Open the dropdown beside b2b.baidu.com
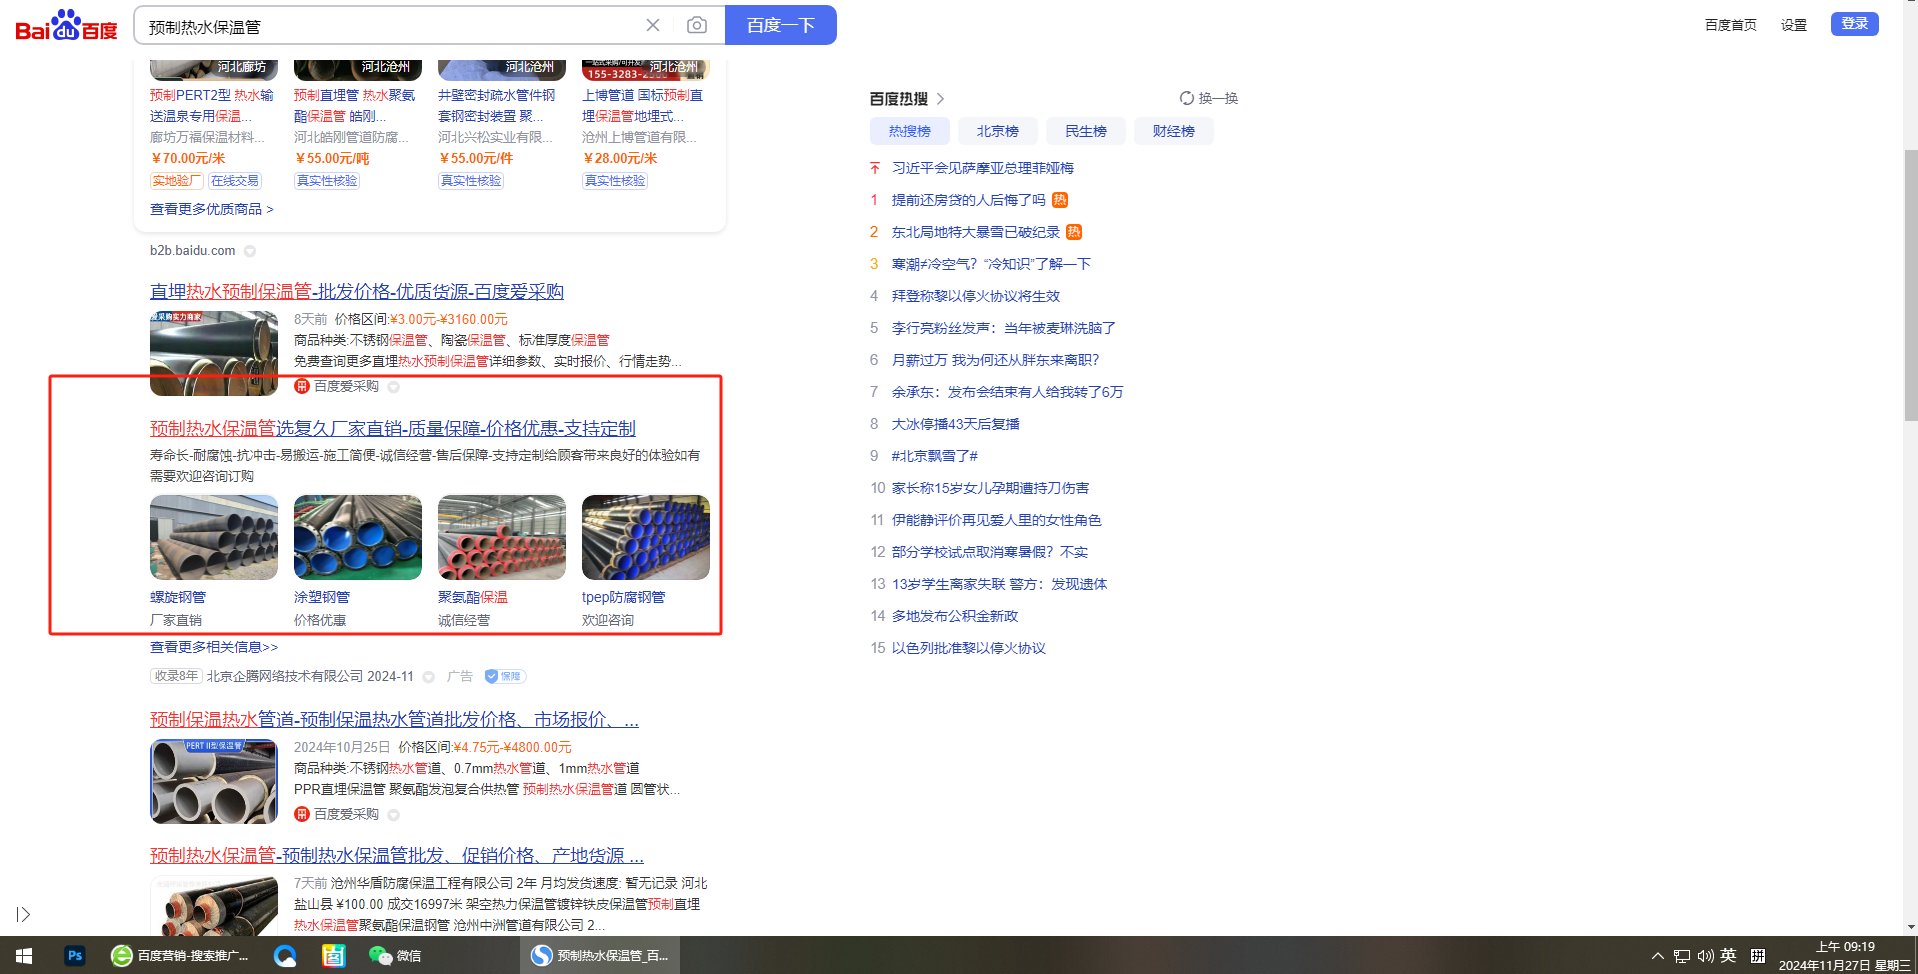The width and height of the screenshot is (1918, 974). pos(250,251)
